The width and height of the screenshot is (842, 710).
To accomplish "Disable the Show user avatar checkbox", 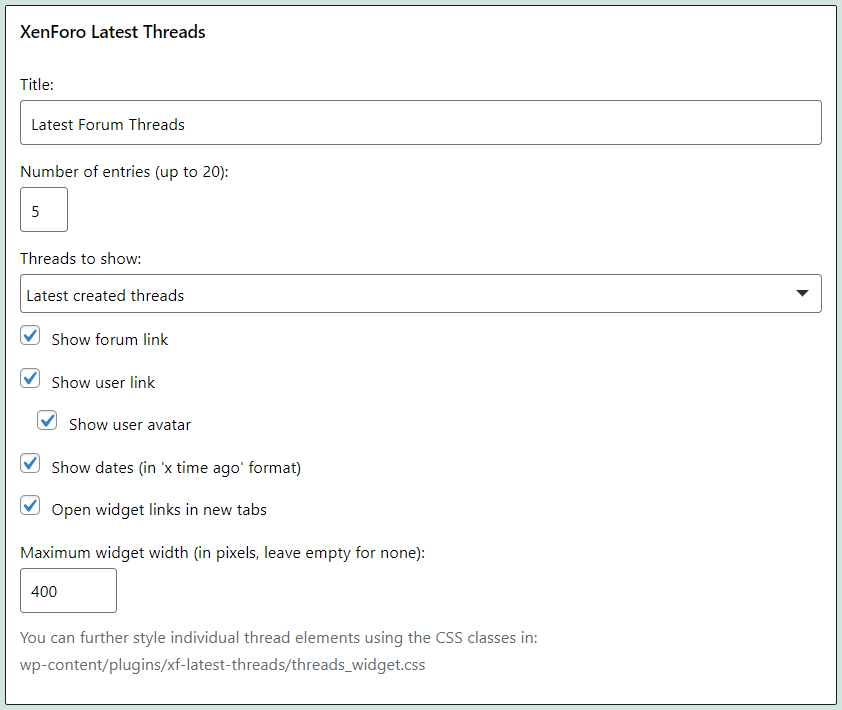I will coord(48,422).
